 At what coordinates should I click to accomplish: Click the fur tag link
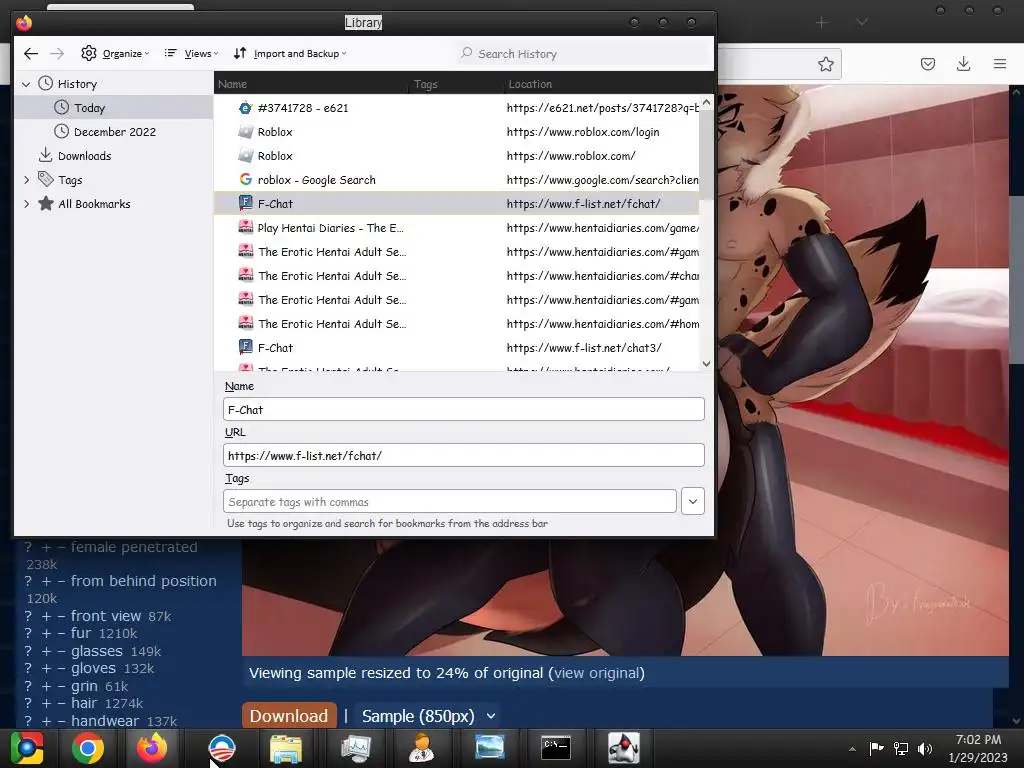81,633
